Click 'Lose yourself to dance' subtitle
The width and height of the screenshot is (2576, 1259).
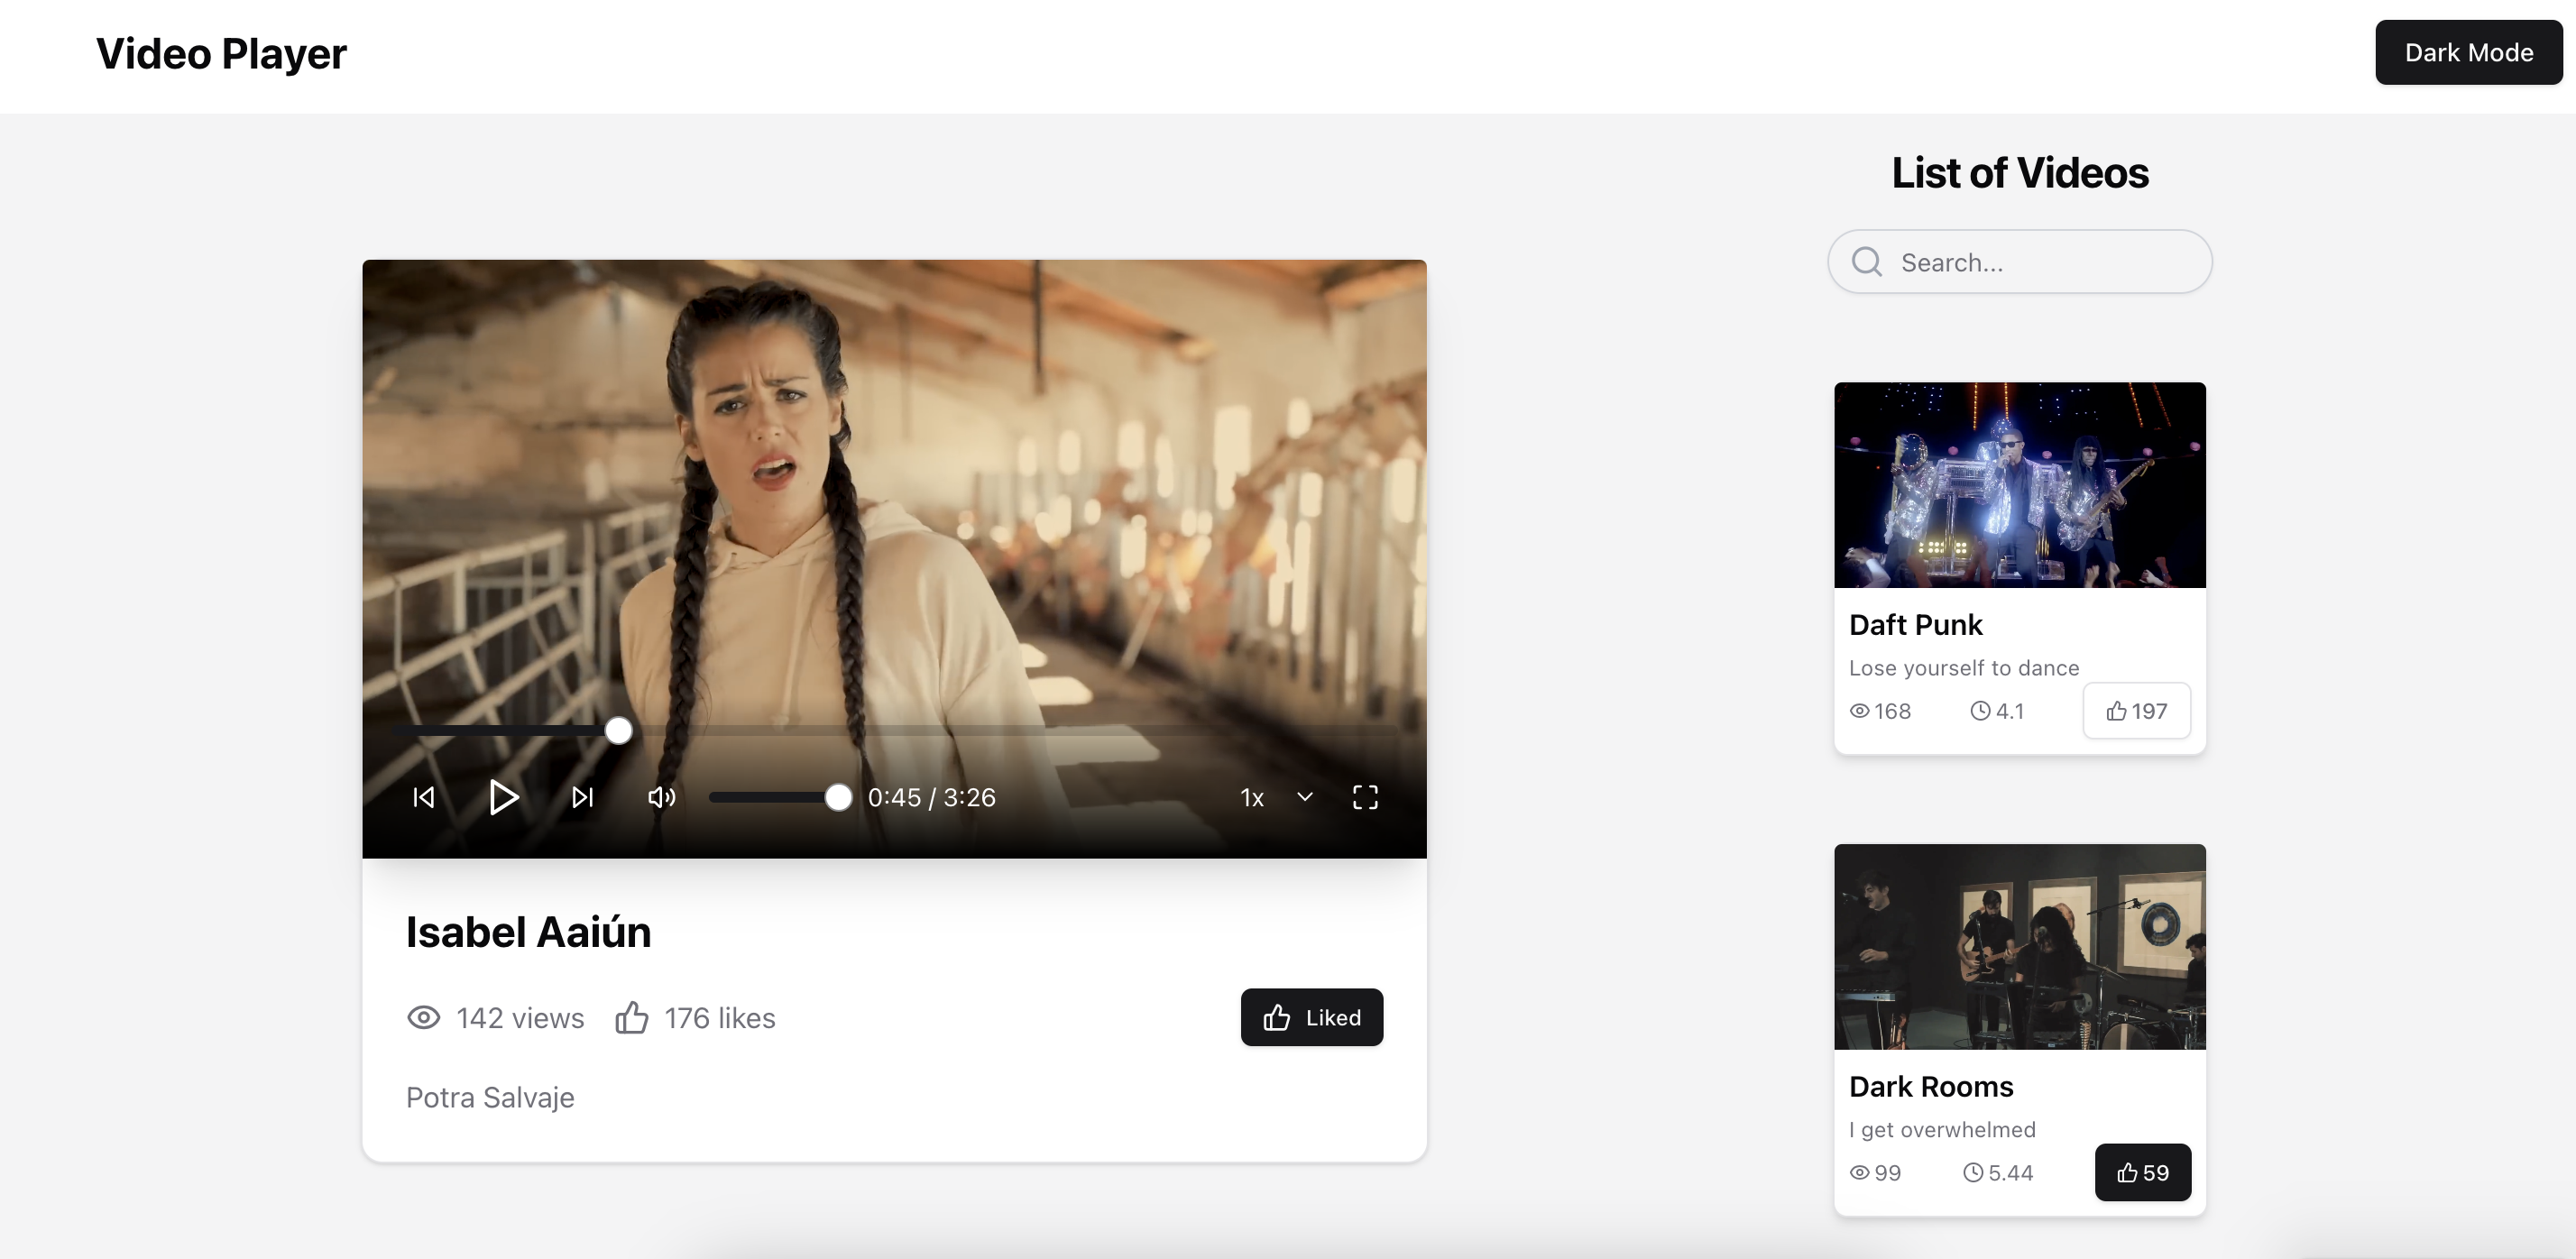tap(1963, 668)
